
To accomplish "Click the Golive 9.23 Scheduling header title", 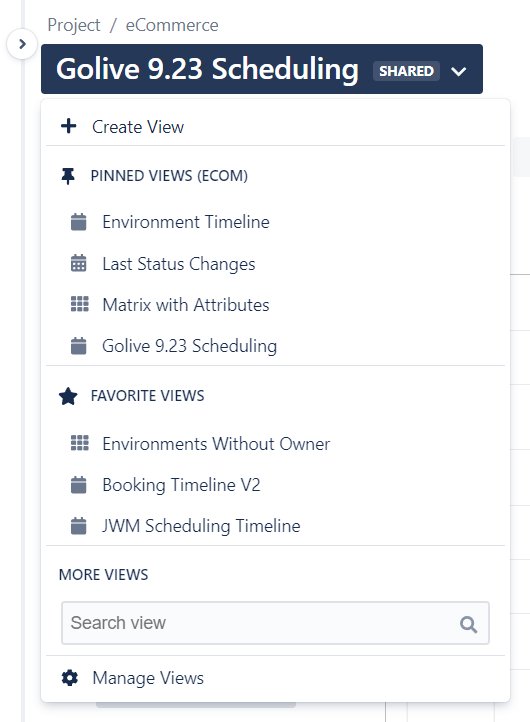I will 207,69.
